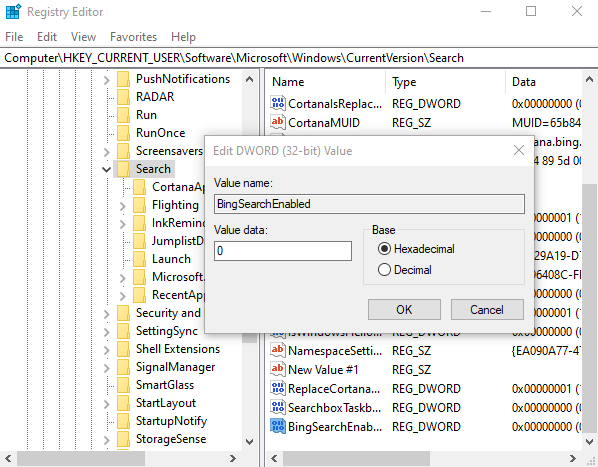The image size is (598, 467).
Task: Expand the SignalManager key
Action: [106, 368]
